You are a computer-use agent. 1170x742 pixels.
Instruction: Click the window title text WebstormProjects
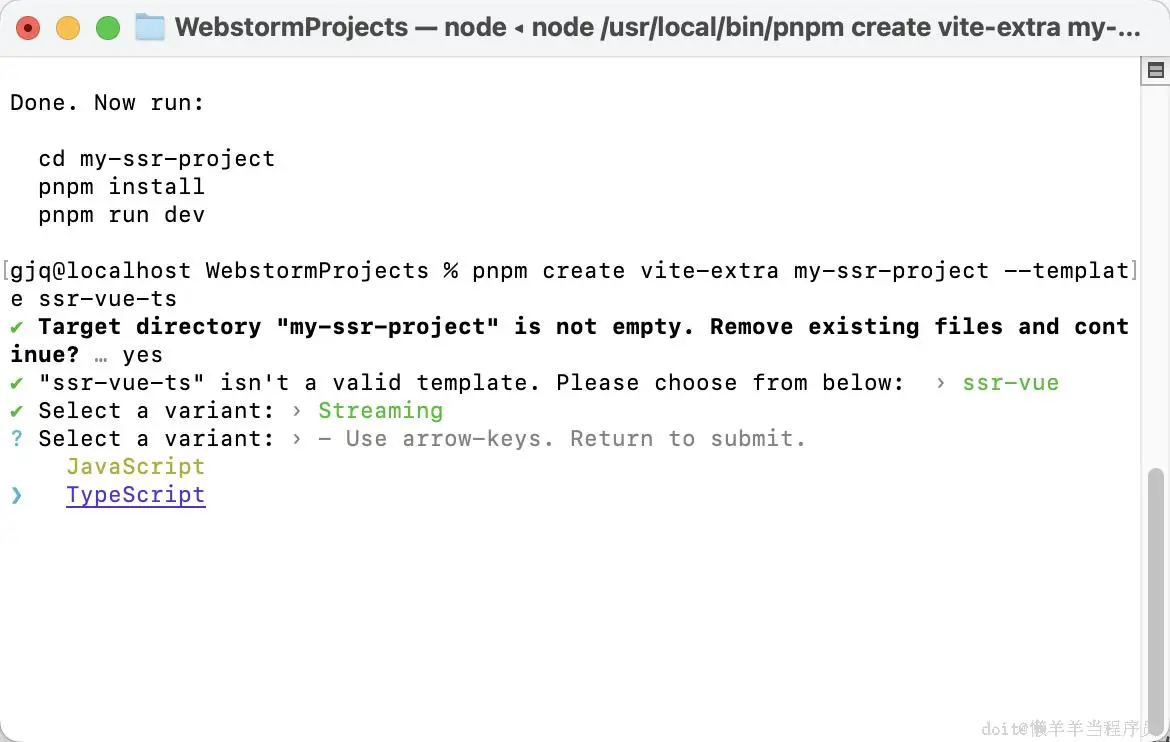292,28
